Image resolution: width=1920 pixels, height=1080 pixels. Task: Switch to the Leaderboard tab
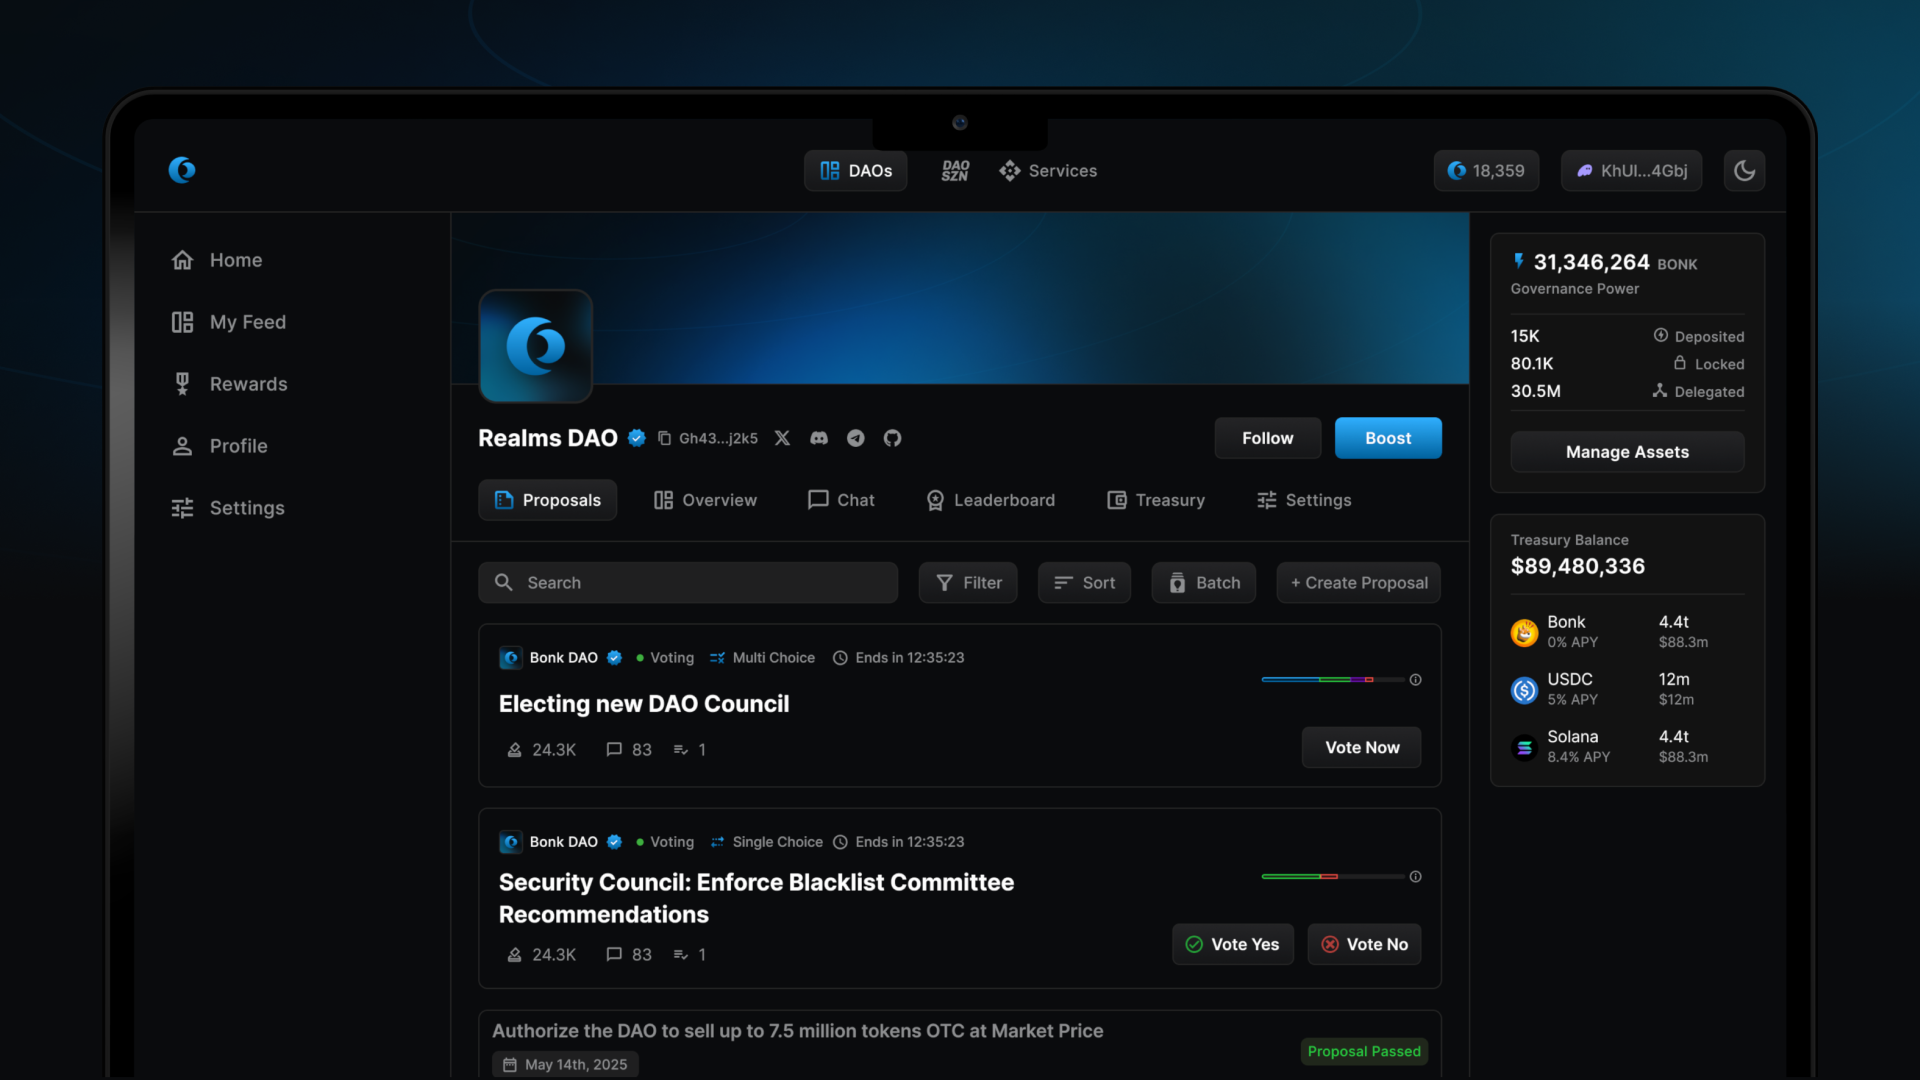(x=990, y=500)
